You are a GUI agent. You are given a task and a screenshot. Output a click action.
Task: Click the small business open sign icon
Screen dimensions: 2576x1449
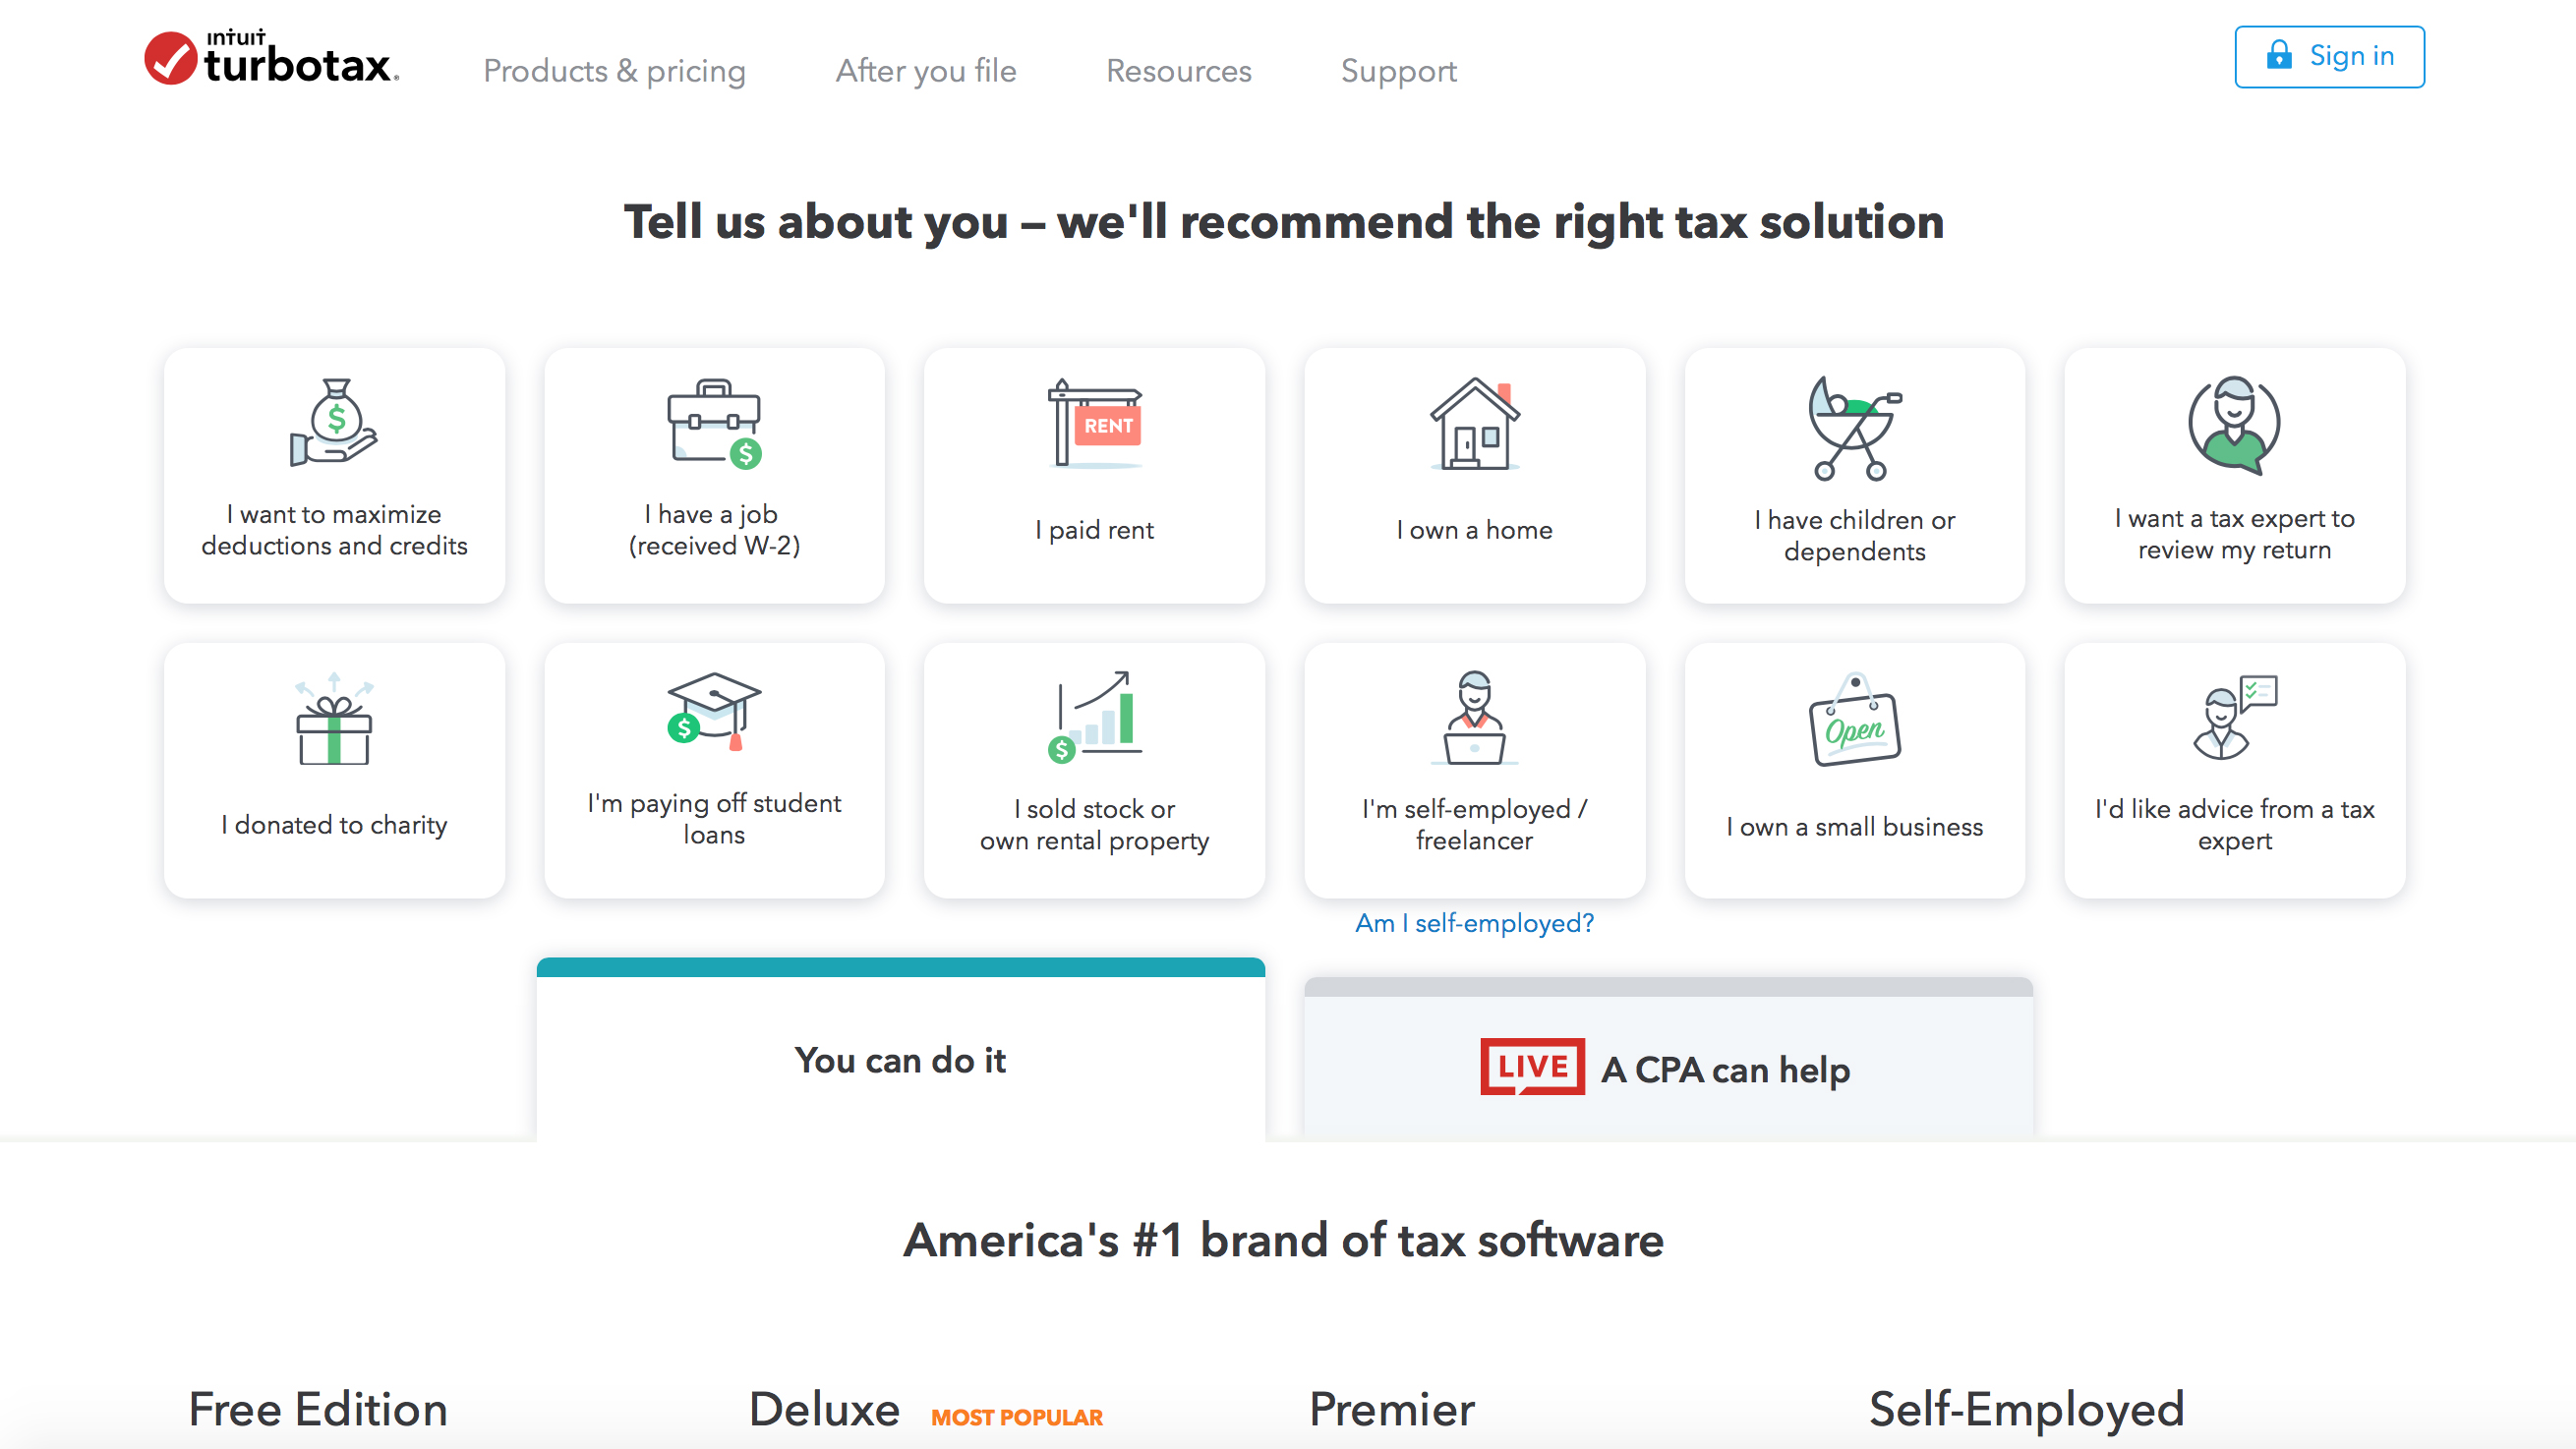pos(1854,715)
